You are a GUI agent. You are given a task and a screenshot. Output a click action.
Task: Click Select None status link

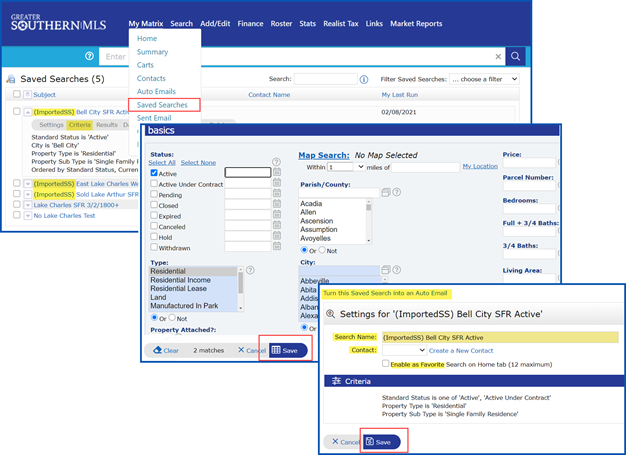198,162
